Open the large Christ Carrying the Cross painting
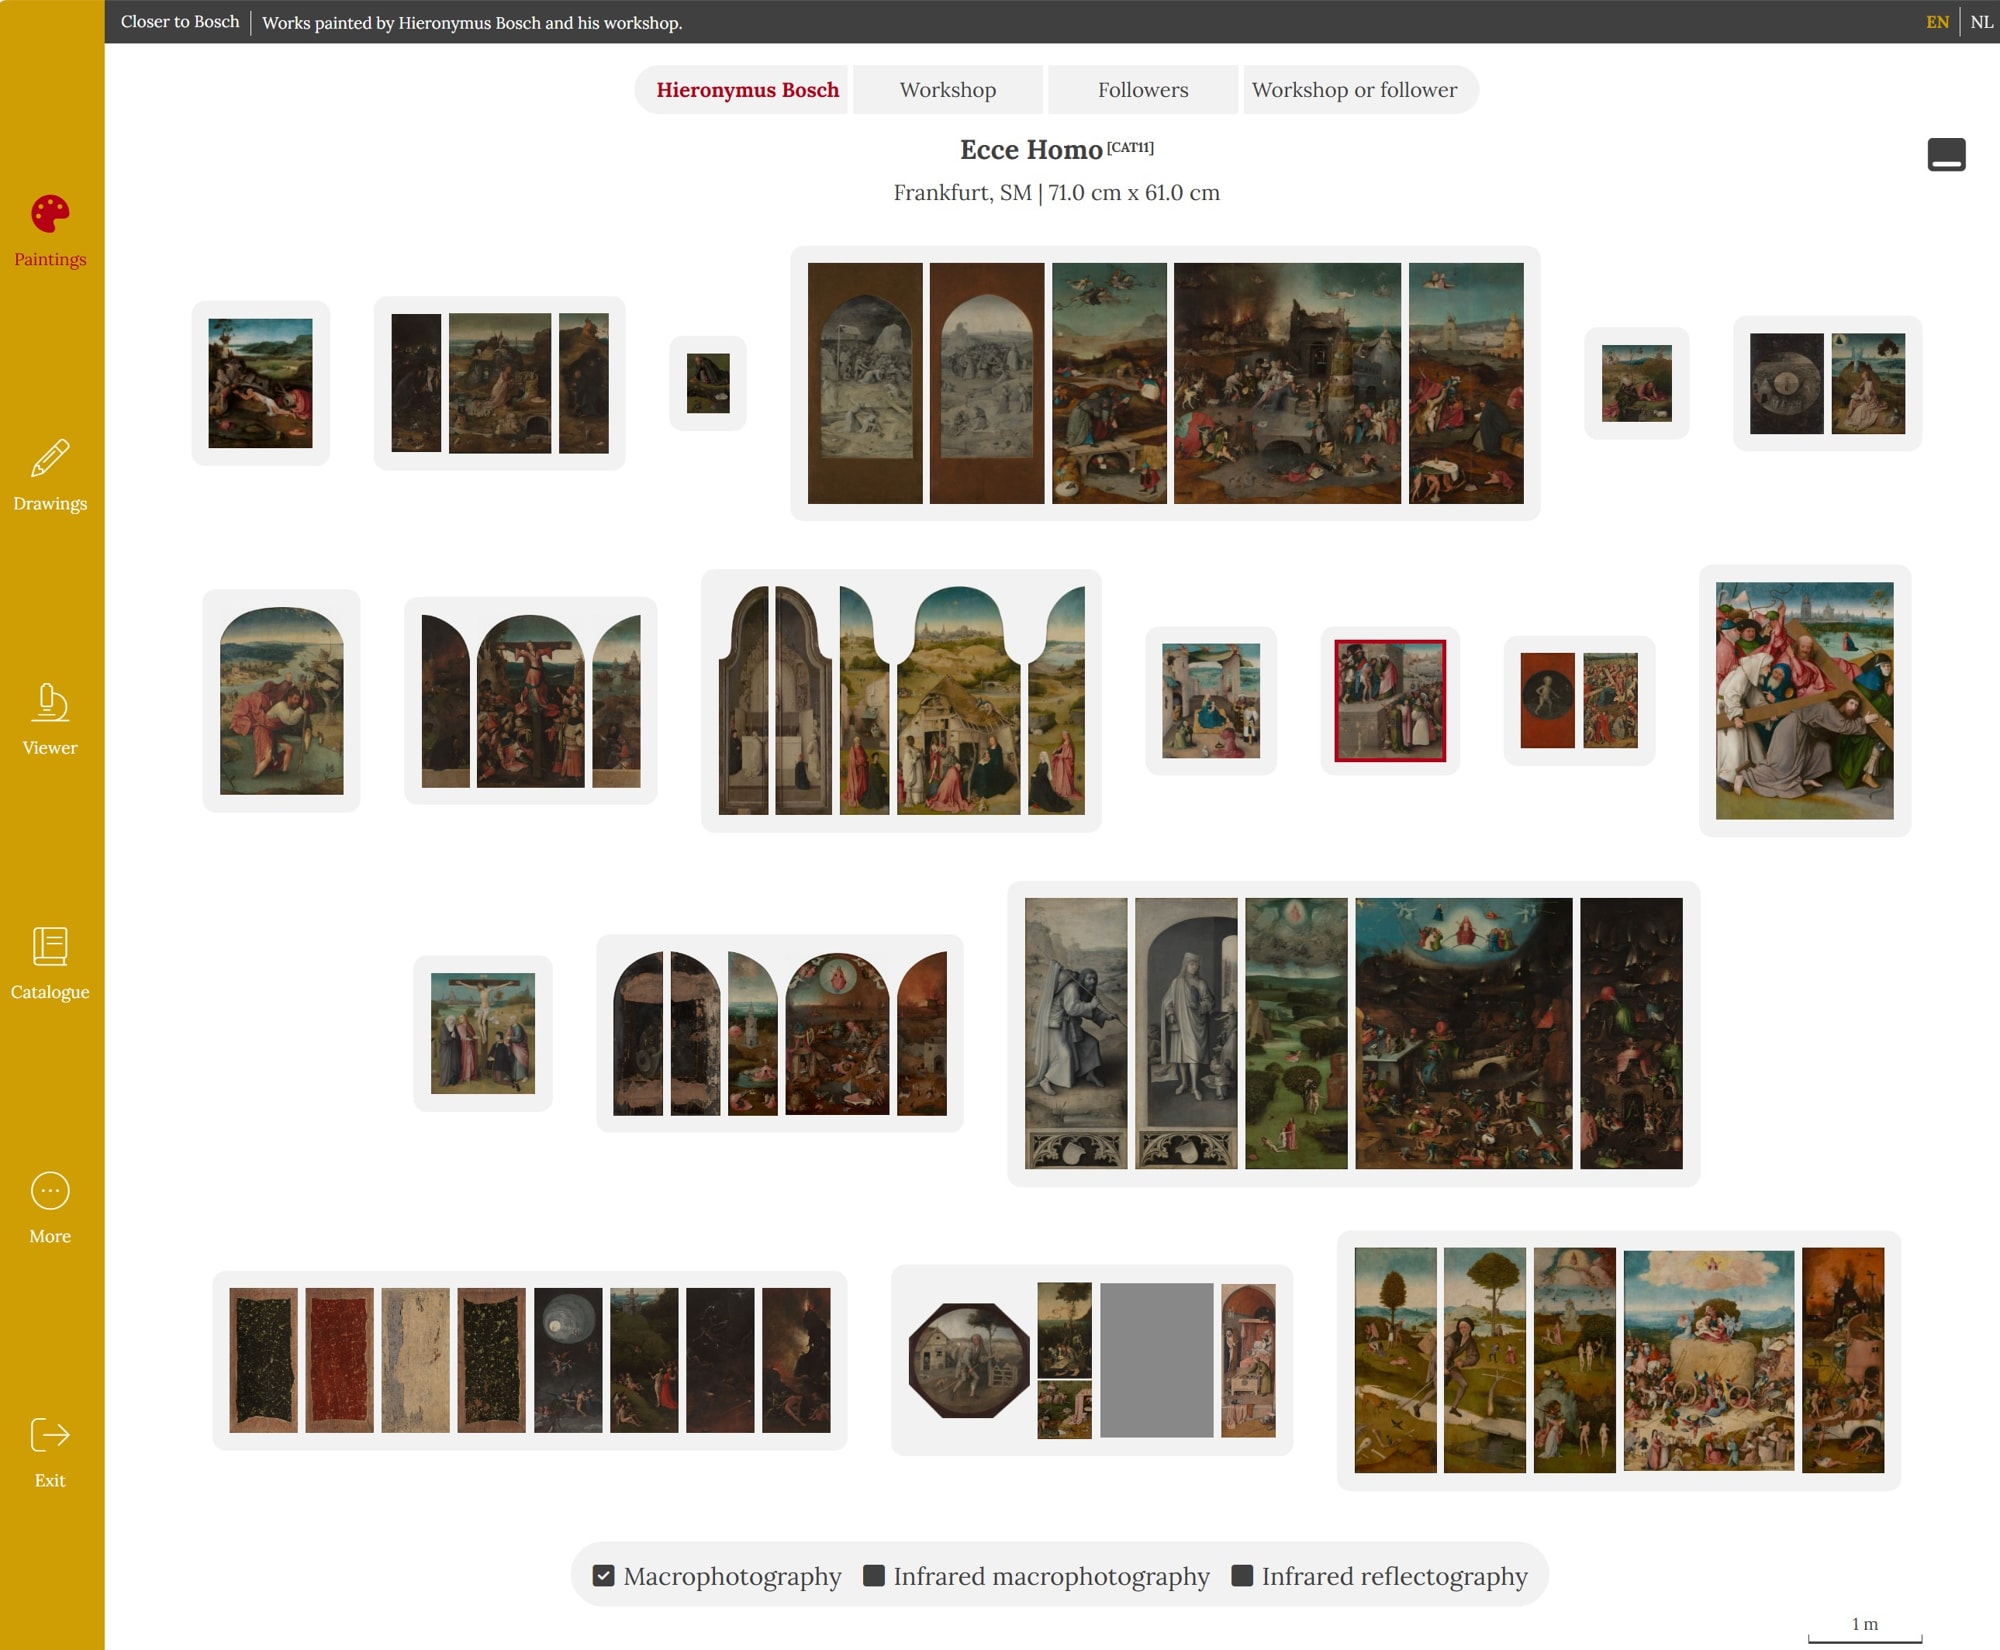Image resolution: width=2000 pixels, height=1650 pixels. pyautogui.click(x=1803, y=701)
